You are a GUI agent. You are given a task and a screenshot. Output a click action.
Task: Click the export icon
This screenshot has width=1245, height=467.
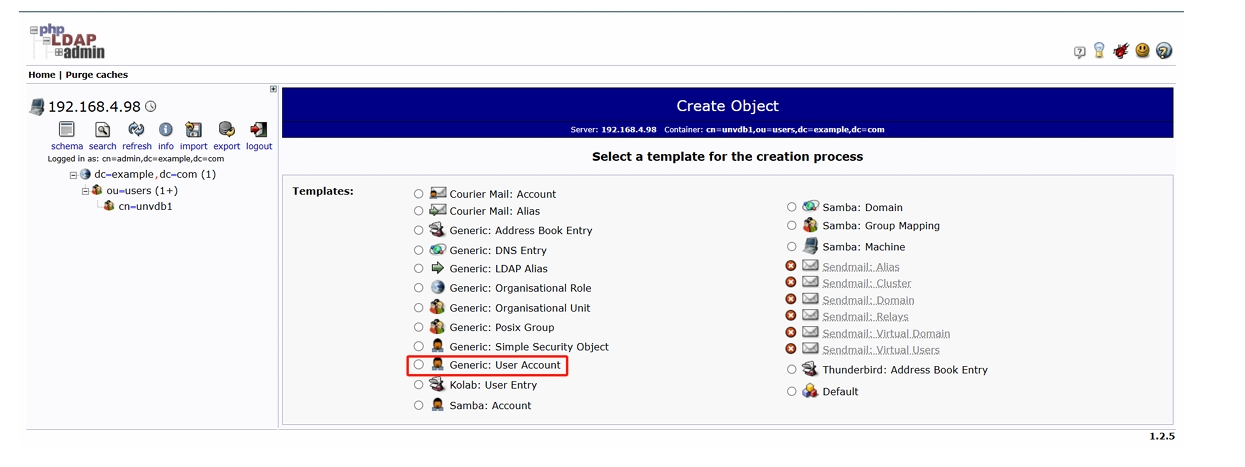(x=227, y=130)
